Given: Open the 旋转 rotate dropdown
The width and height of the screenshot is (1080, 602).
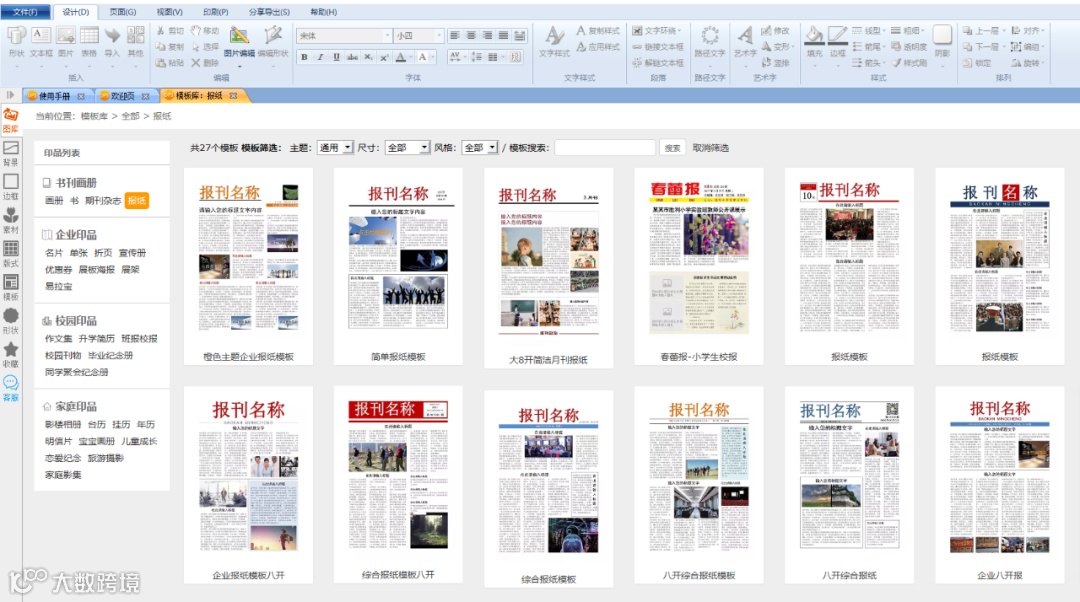Looking at the screenshot, I should click(x=1027, y=63).
